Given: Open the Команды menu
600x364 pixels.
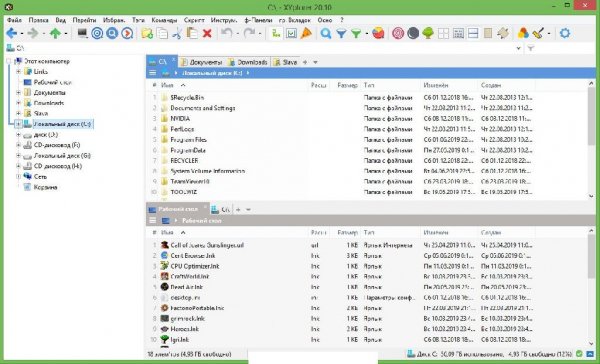Looking at the screenshot, I should 164,20.
